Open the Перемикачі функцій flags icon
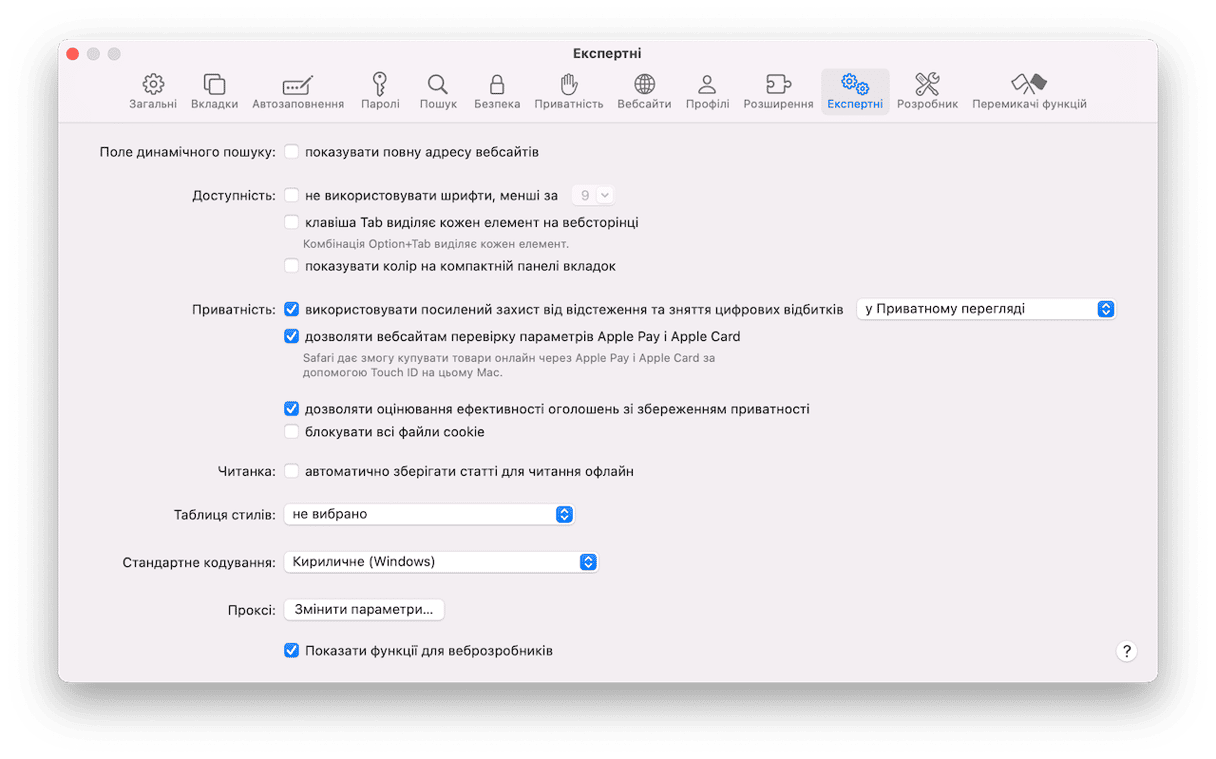Viewport: 1216px width, 759px height. (1029, 85)
